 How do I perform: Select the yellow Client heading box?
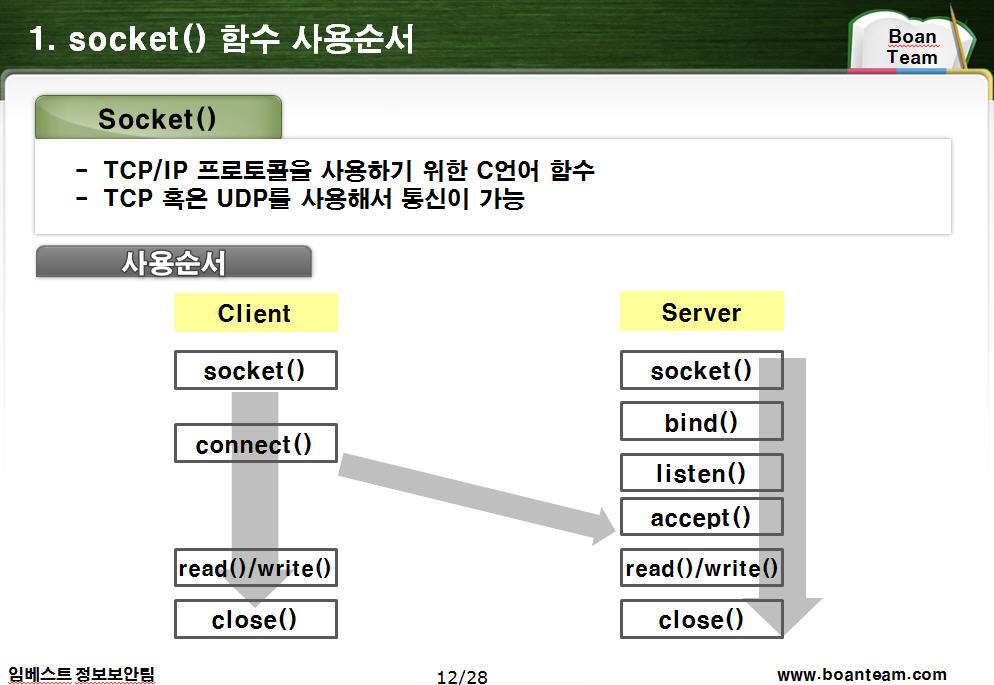pyautogui.click(x=255, y=312)
